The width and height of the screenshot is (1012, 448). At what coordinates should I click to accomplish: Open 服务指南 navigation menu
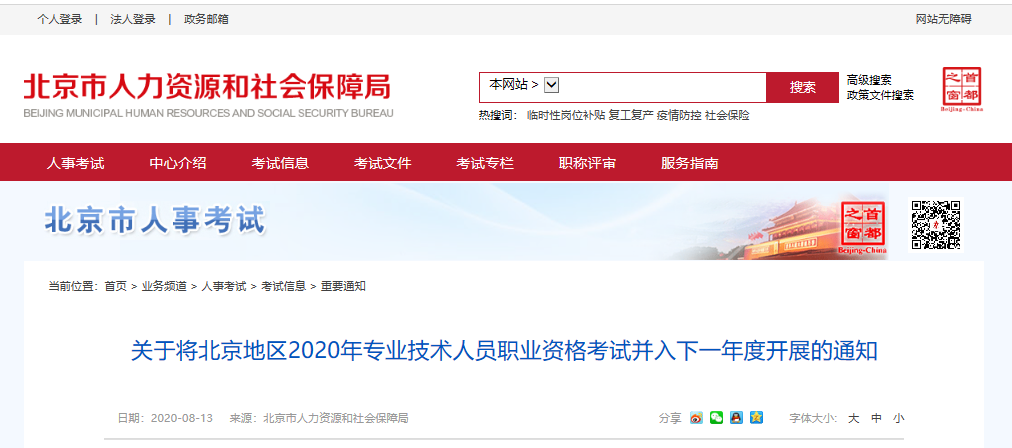[689, 163]
